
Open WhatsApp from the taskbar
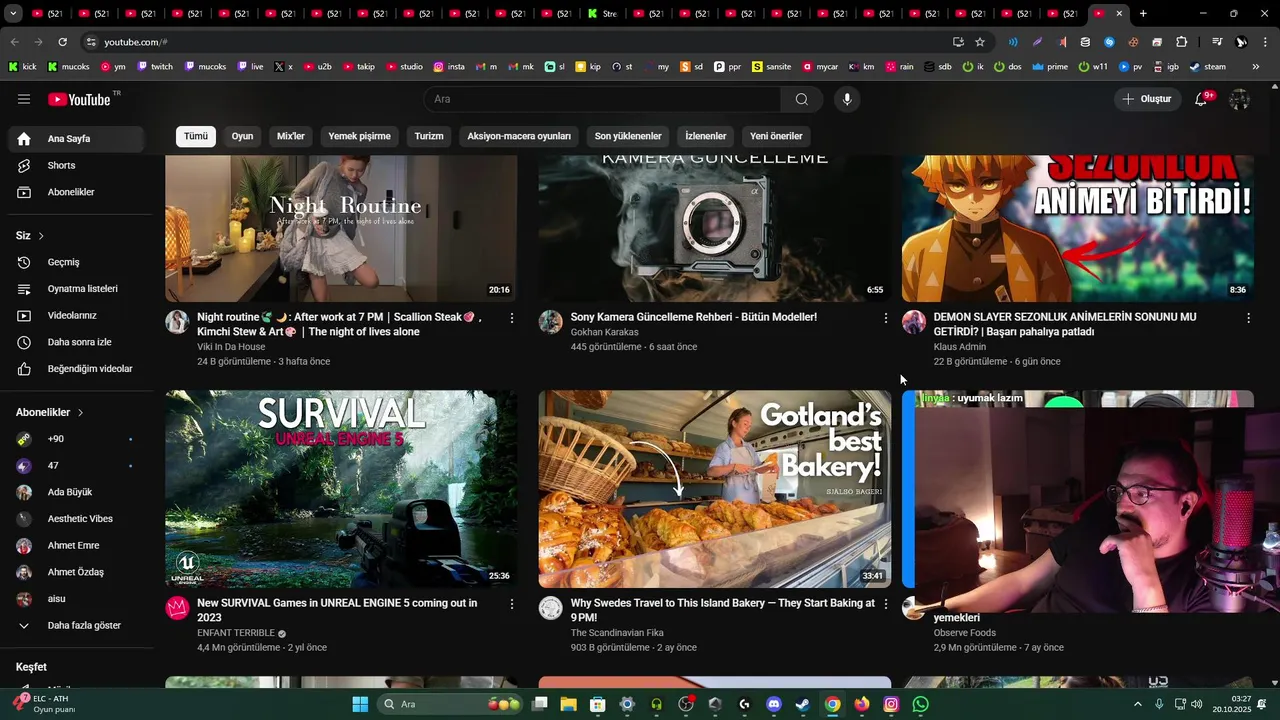(x=920, y=704)
